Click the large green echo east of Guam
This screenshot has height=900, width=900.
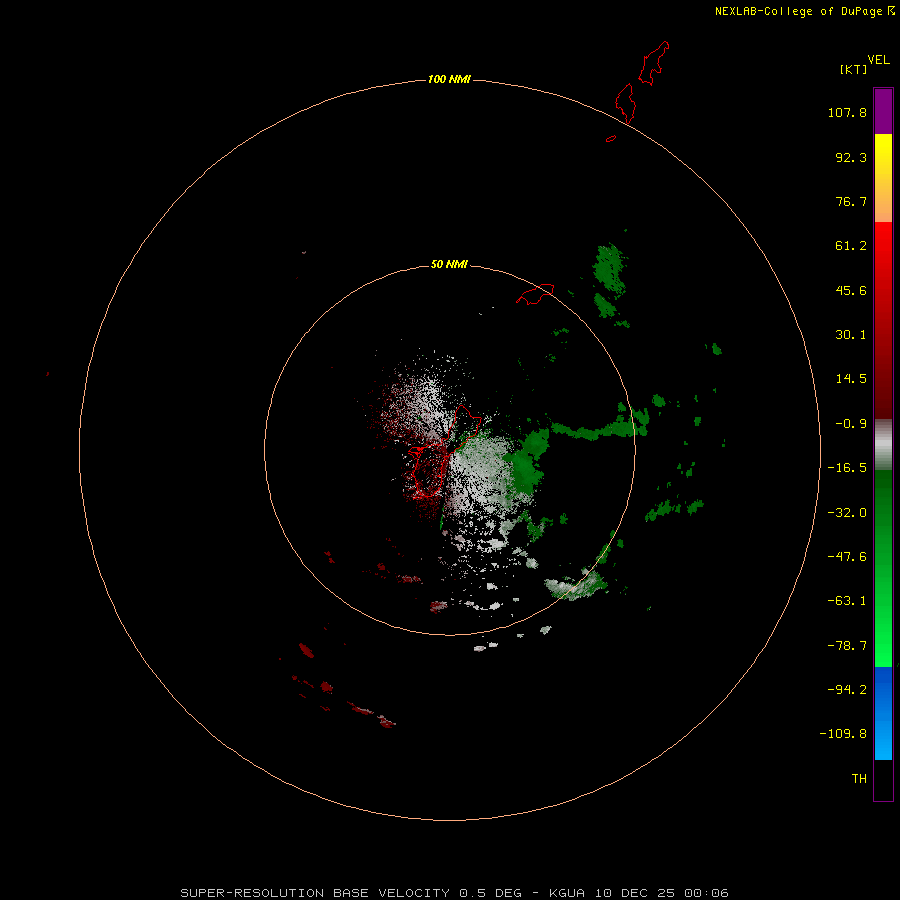525,463
